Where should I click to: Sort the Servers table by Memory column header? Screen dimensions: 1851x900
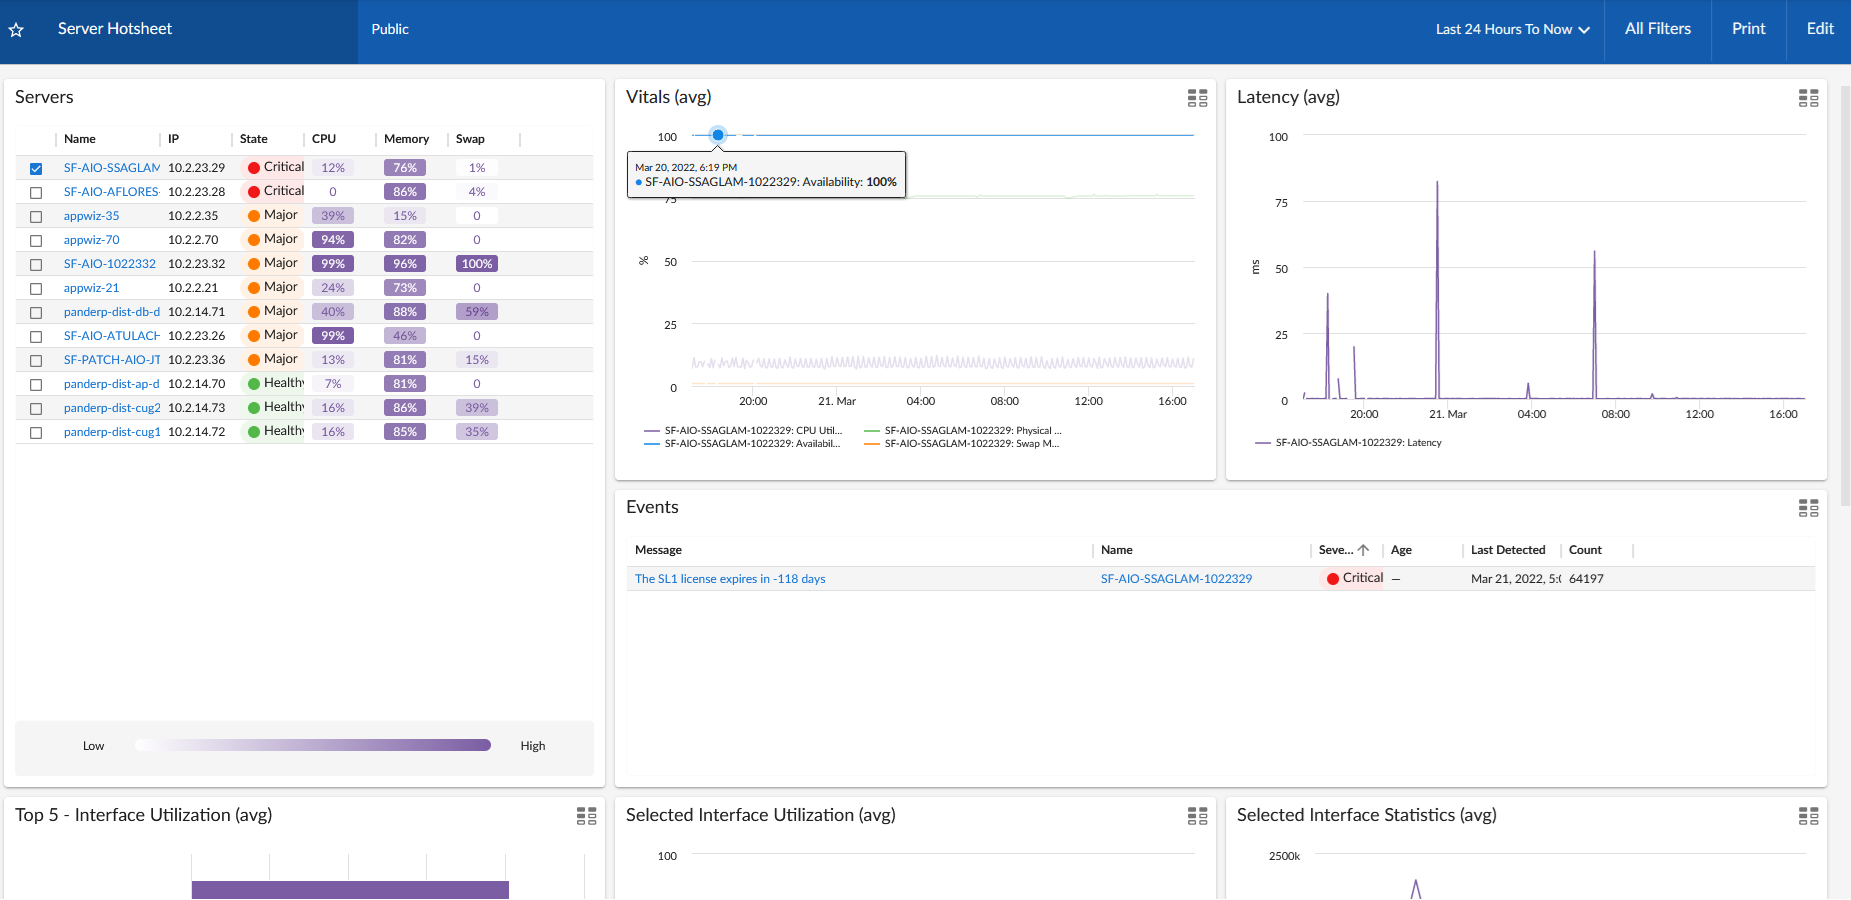(406, 139)
